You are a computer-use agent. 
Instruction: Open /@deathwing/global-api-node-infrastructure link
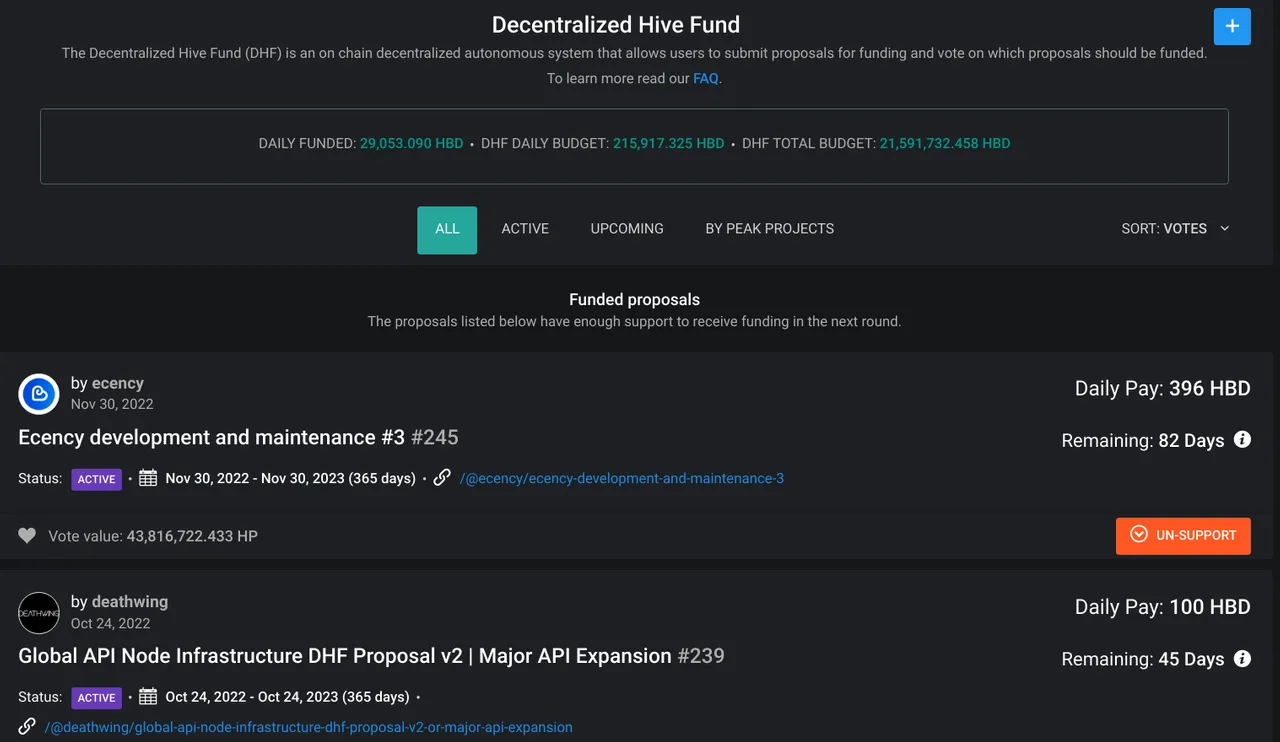(309, 728)
